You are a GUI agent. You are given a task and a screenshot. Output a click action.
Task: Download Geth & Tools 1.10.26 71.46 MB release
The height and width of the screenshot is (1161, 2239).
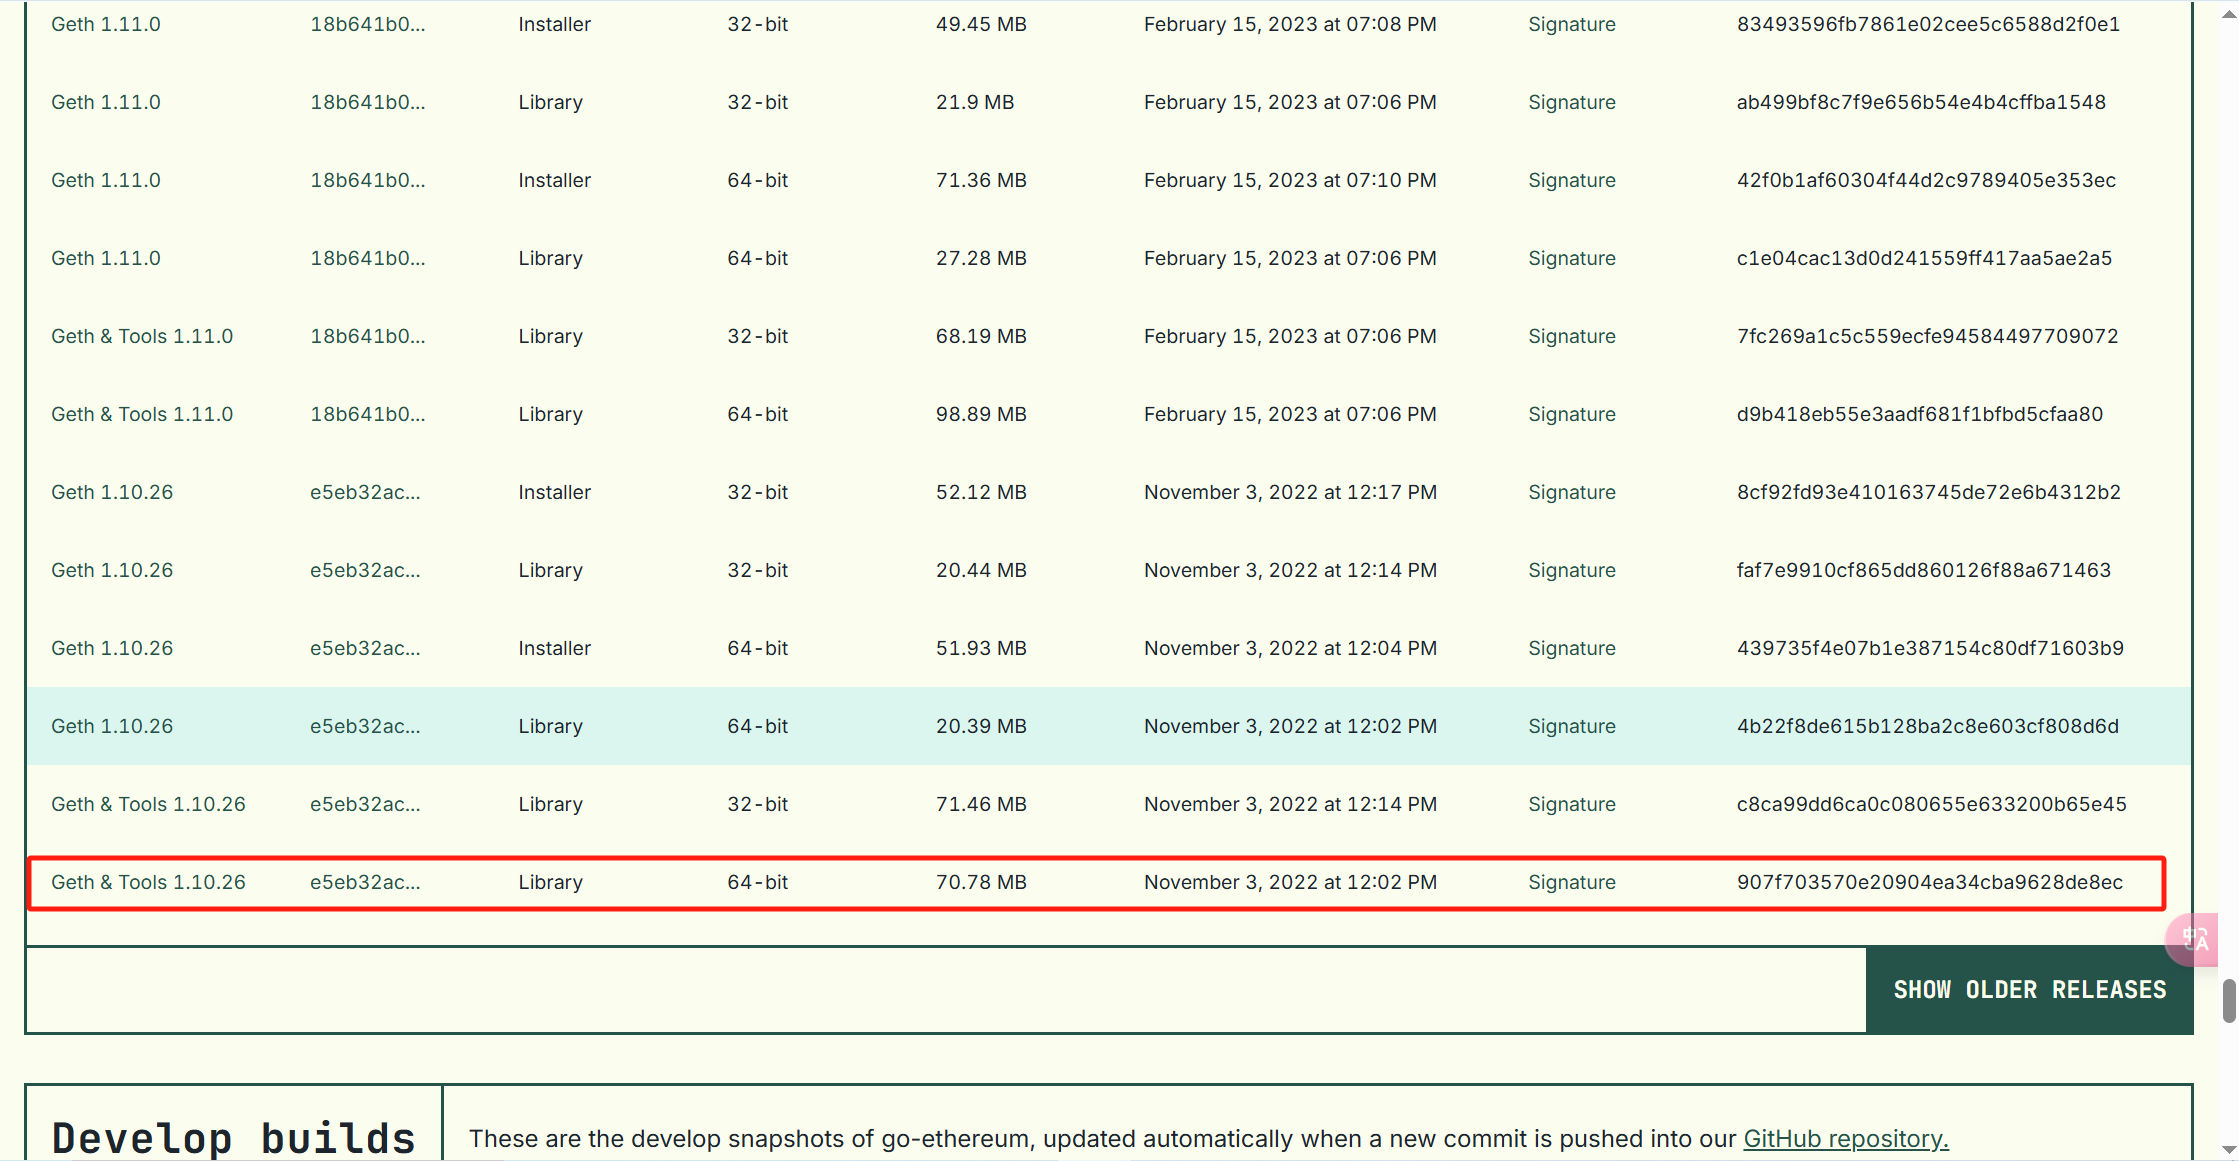[x=148, y=804]
